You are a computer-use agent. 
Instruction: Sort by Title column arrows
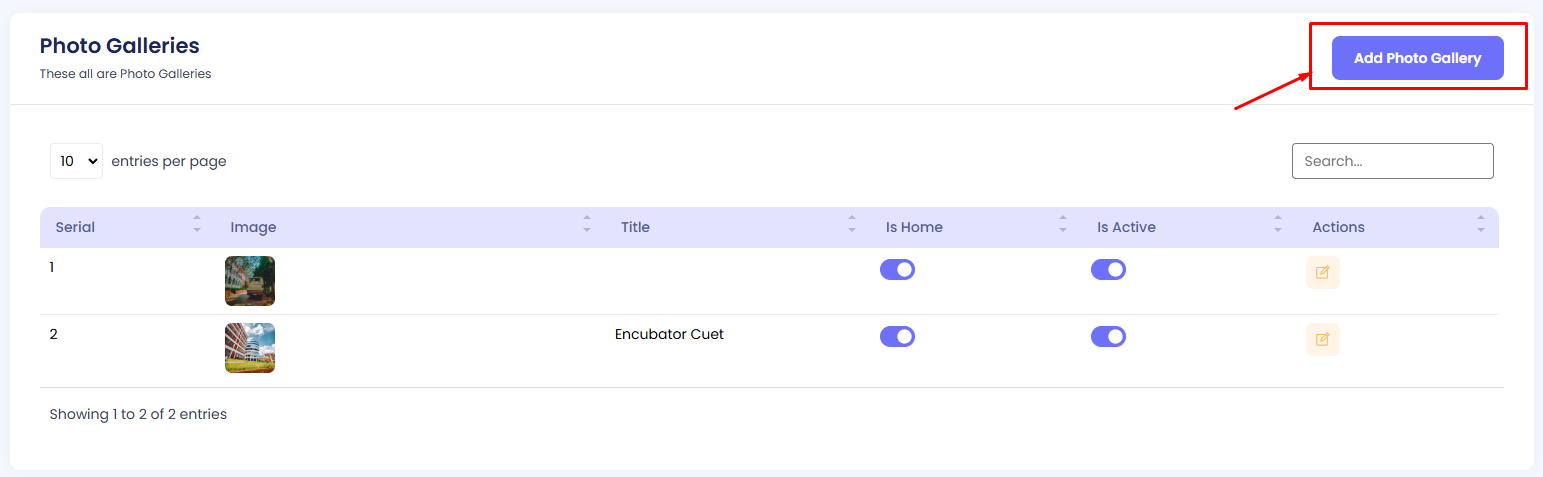tap(852, 225)
